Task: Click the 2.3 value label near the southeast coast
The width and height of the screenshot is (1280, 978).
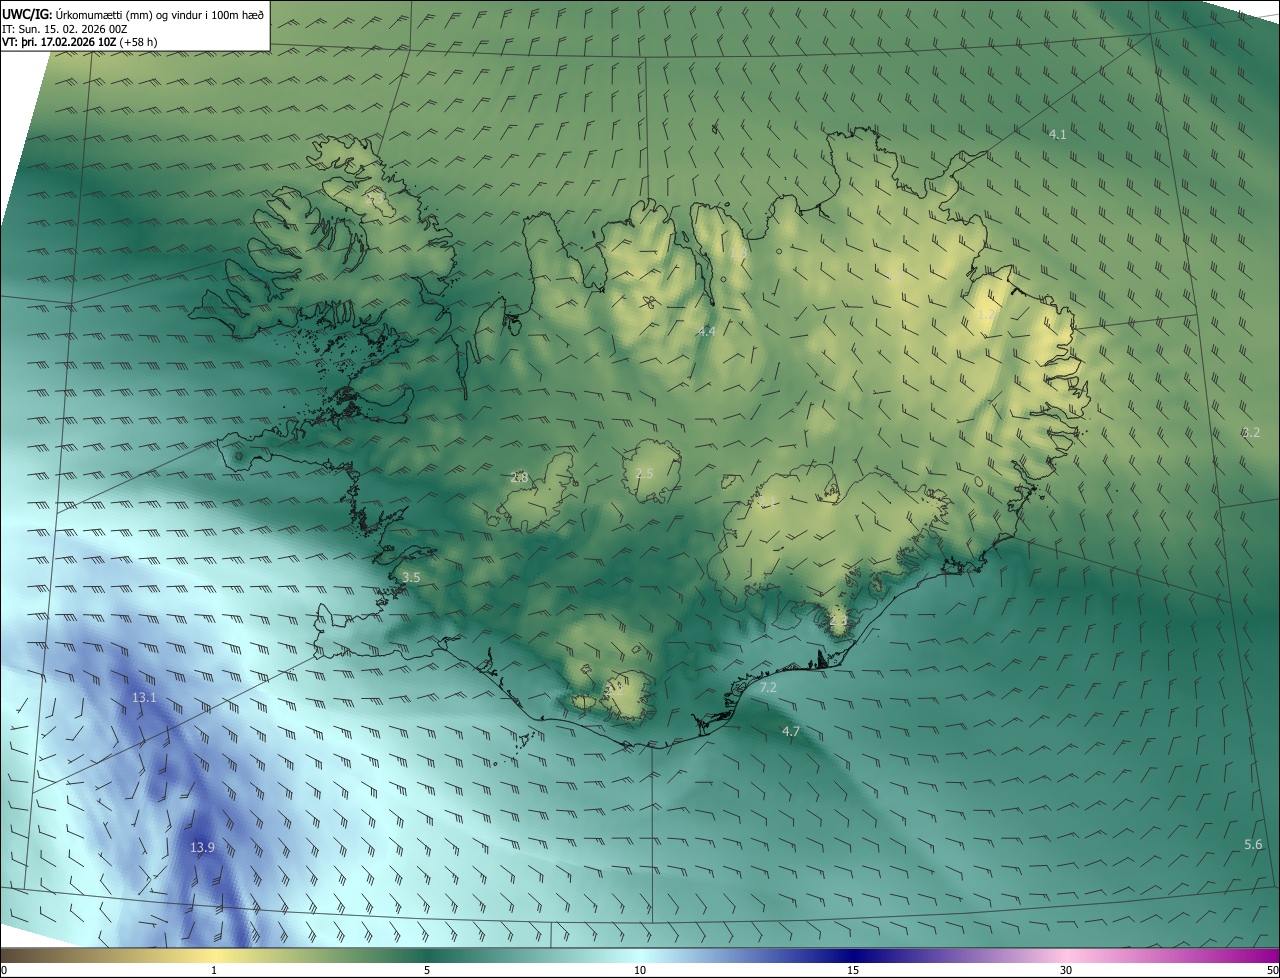Action: pyautogui.click(x=838, y=621)
